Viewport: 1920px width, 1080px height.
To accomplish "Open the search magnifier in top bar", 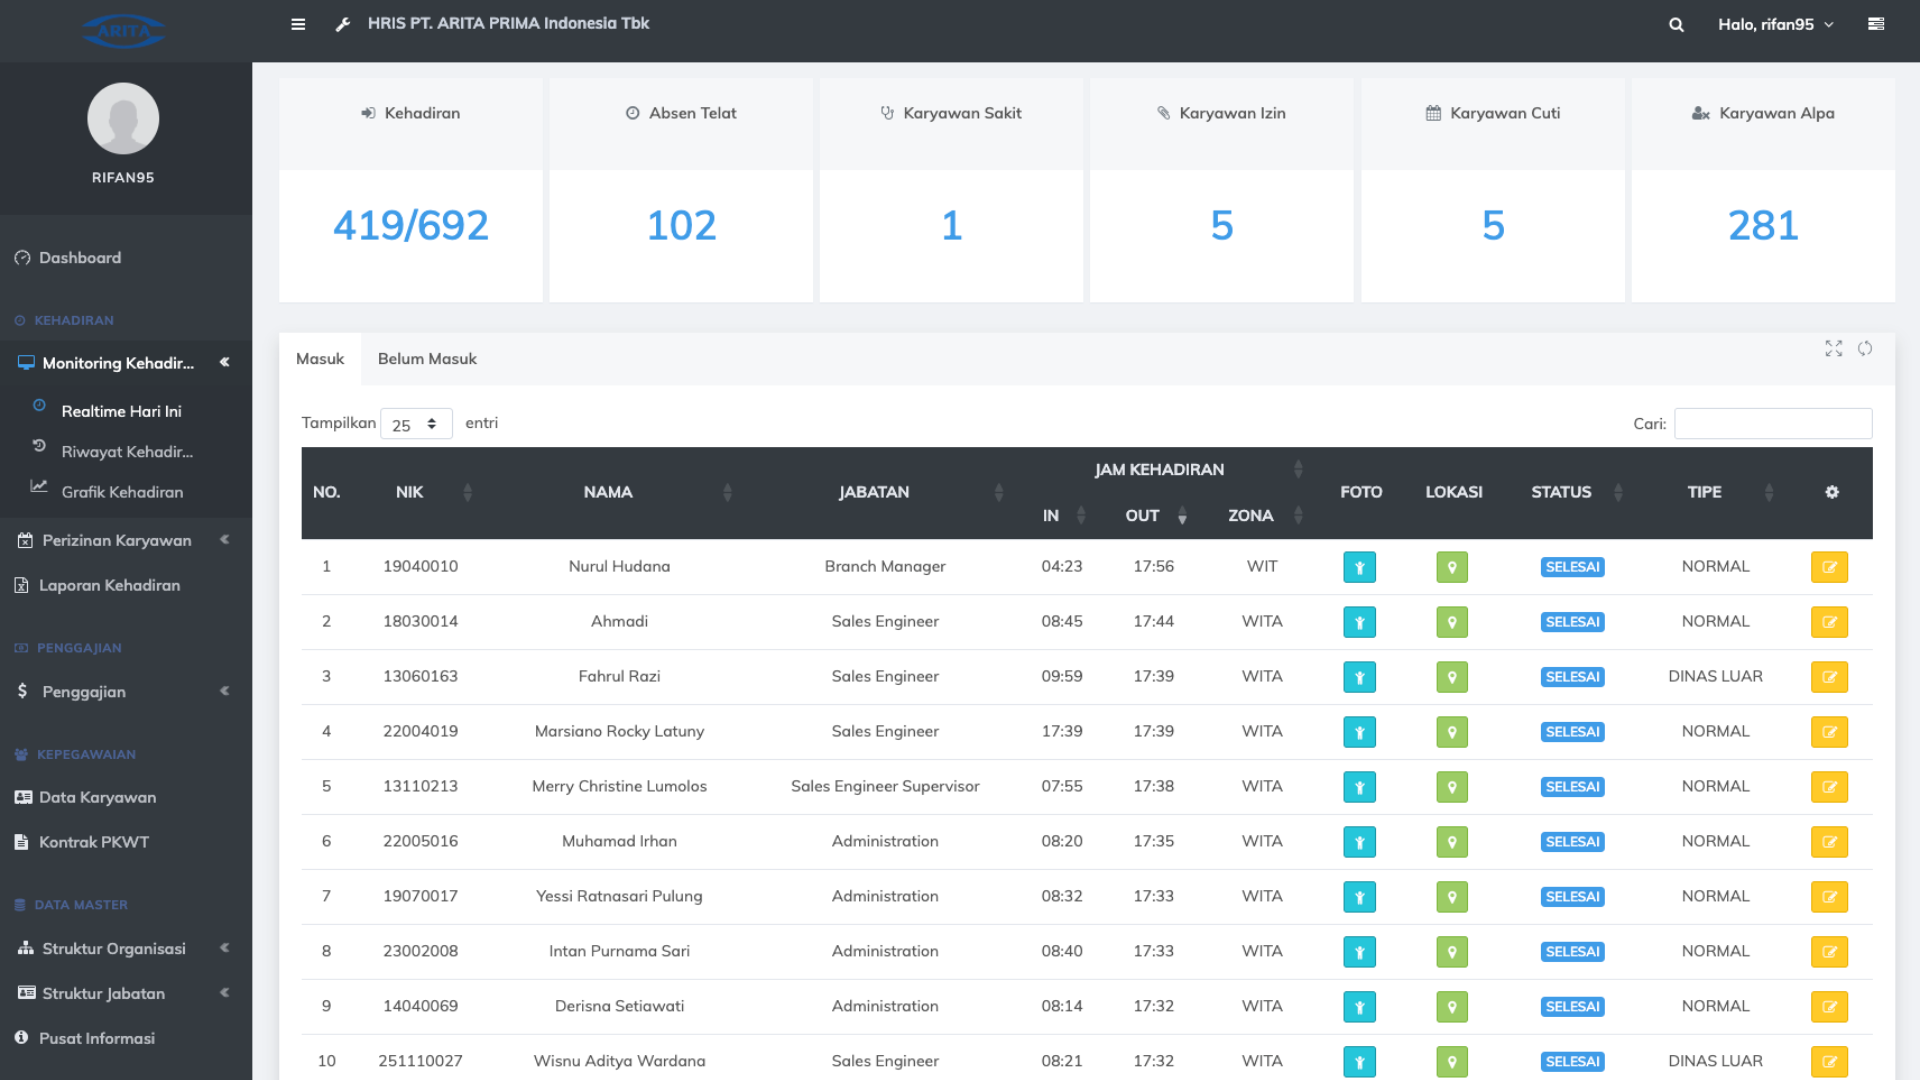I will tap(1676, 24).
